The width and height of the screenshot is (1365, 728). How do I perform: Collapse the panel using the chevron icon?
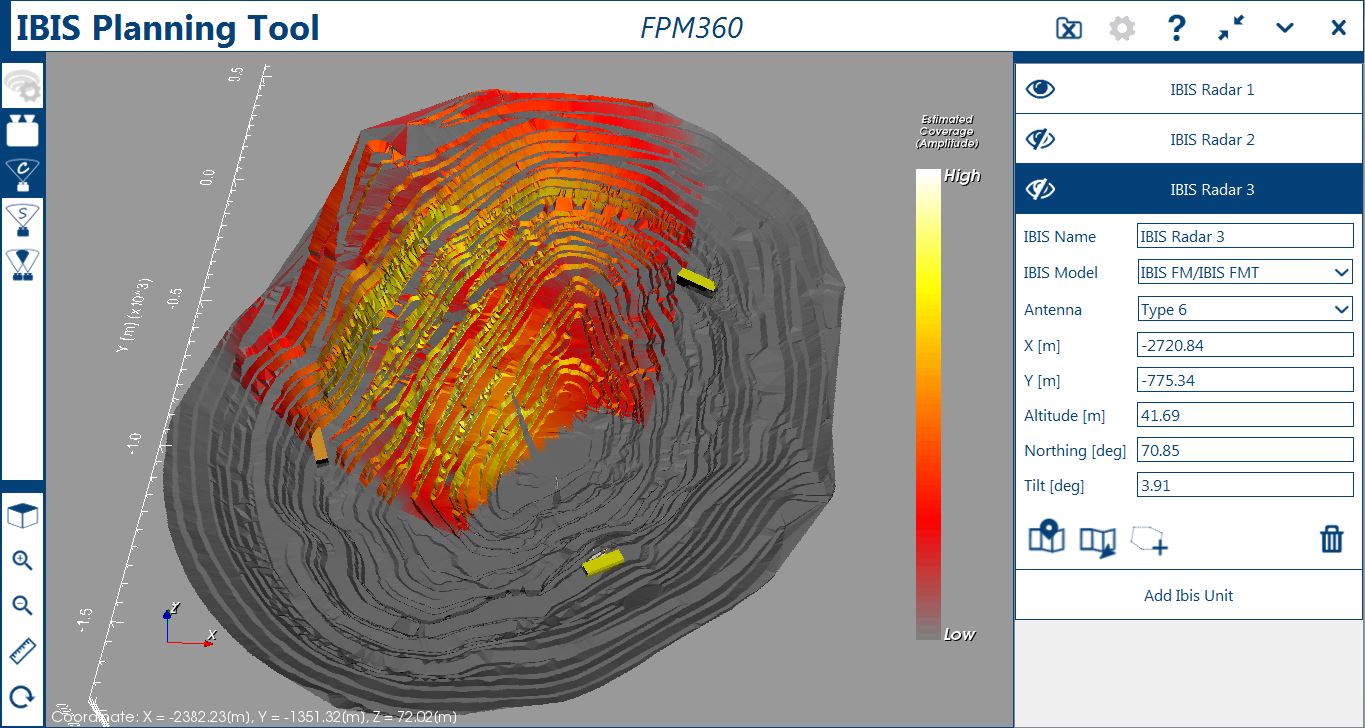(1285, 28)
